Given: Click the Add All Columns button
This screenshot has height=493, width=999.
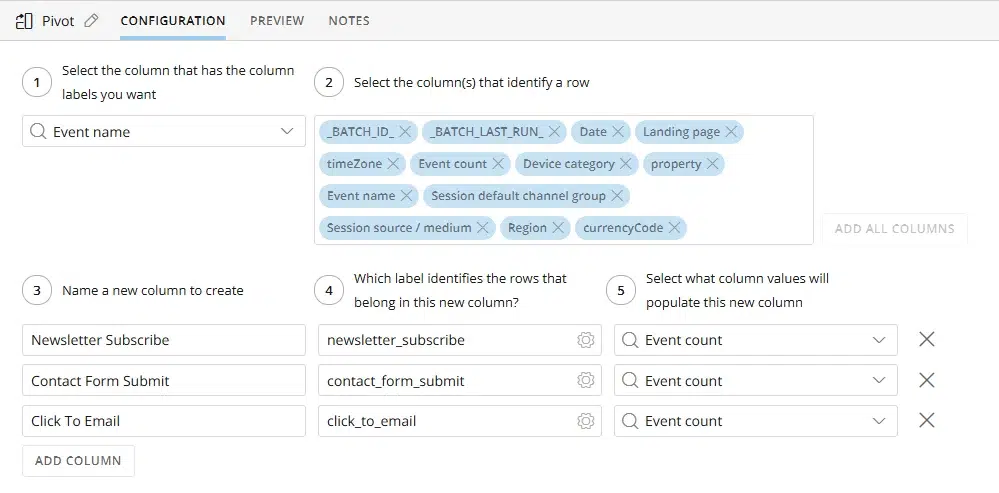Looking at the screenshot, I should [x=895, y=229].
